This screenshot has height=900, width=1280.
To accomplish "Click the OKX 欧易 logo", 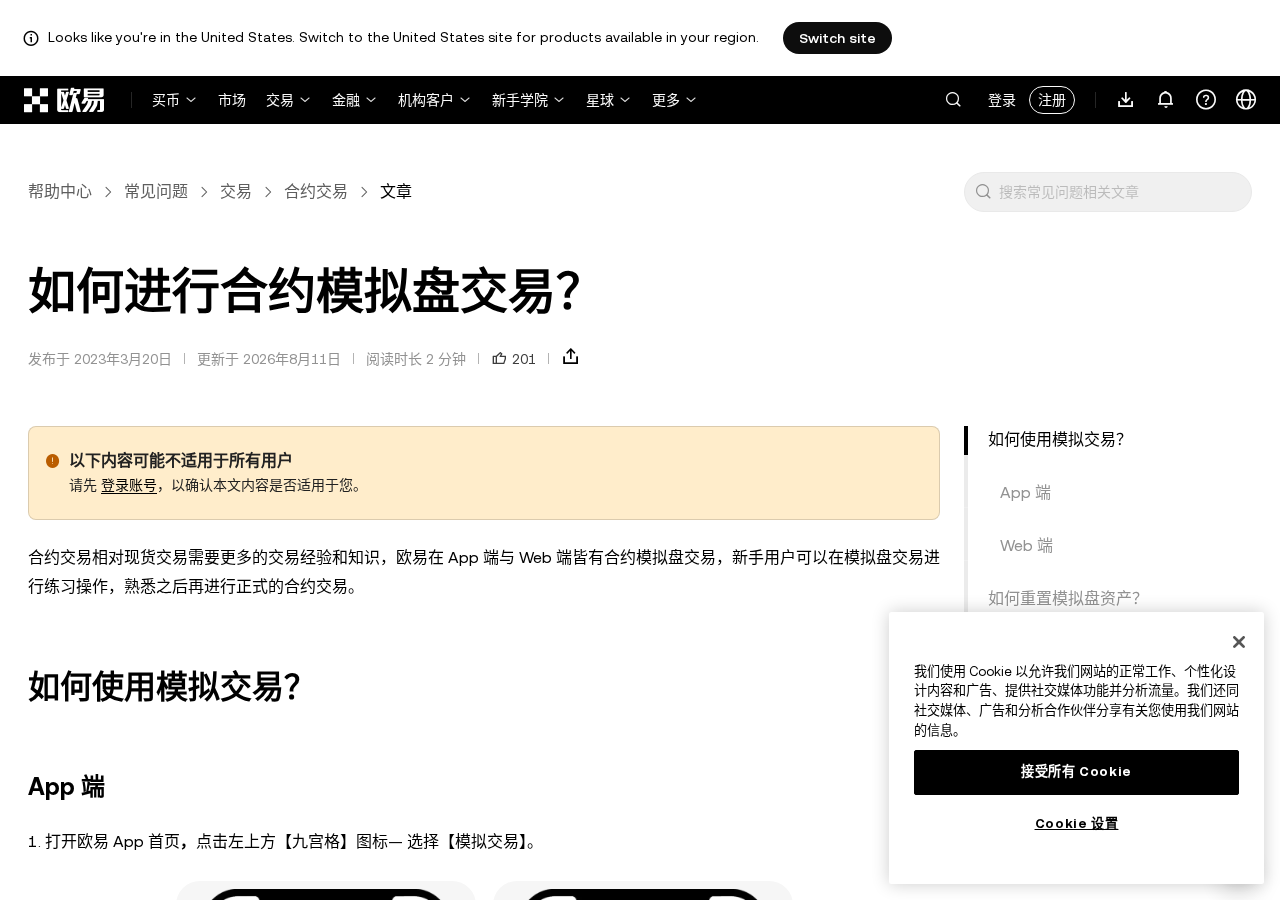I will pos(64,100).
